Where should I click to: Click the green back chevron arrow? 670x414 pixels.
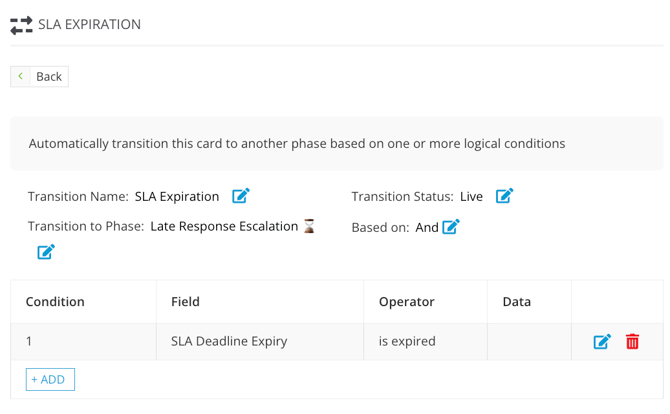21,76
